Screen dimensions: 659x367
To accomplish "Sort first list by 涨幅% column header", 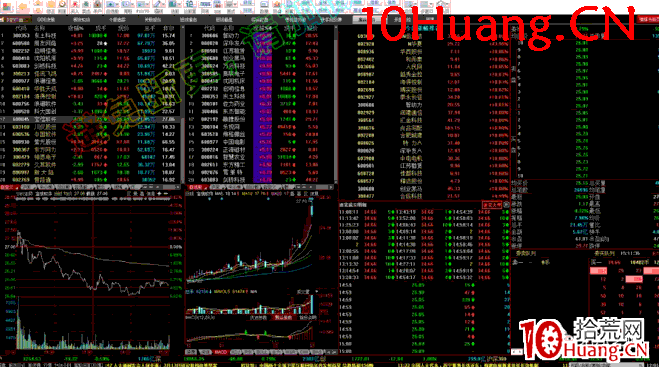I will point(76,29).
